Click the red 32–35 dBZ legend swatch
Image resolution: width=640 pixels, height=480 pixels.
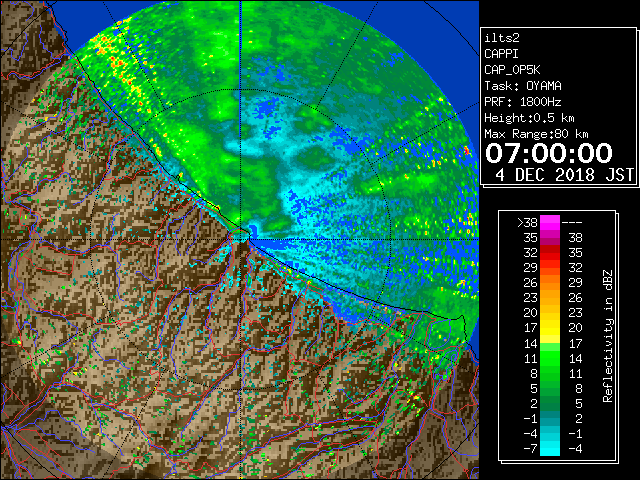[550, 253]
